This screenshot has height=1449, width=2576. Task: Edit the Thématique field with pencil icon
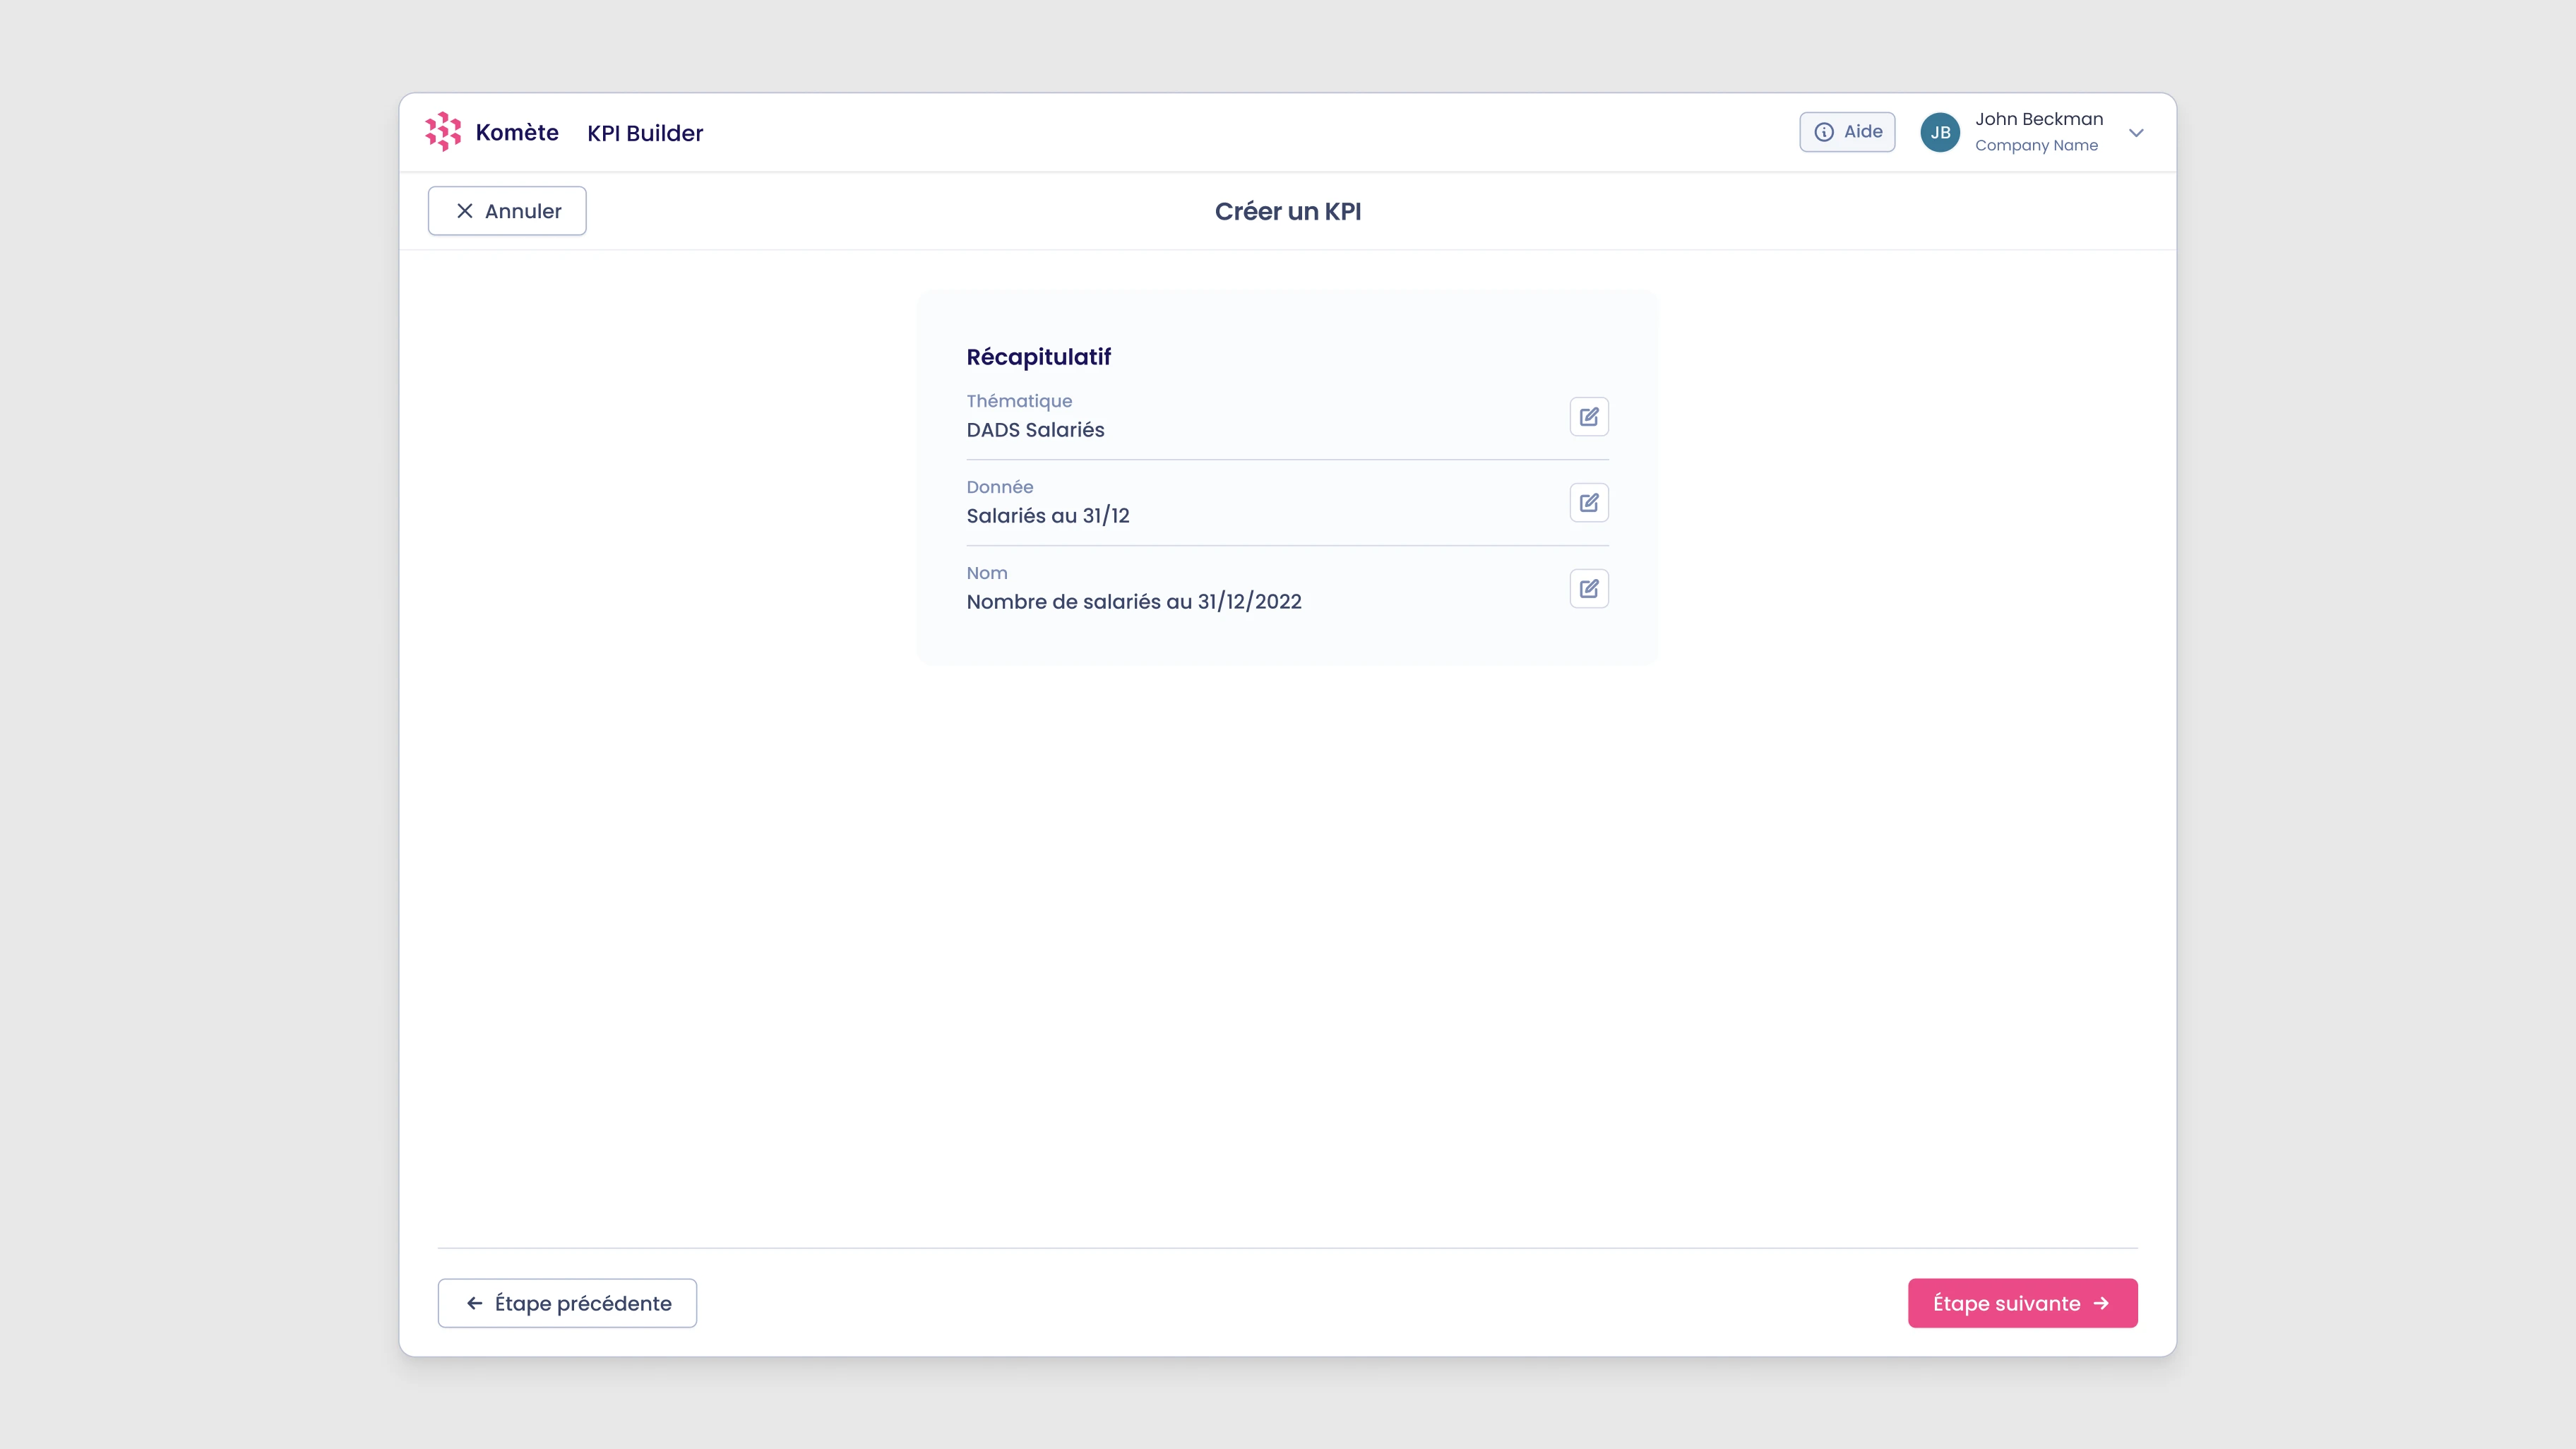(1588, 416)
